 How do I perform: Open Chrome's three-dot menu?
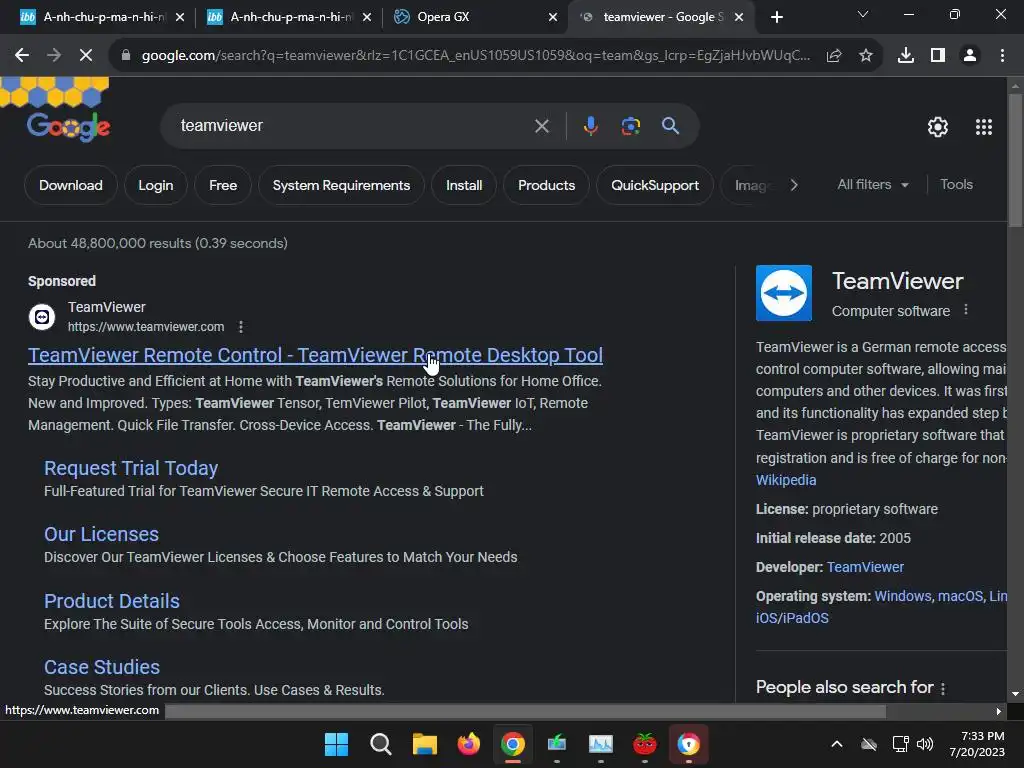point(1002,56)
